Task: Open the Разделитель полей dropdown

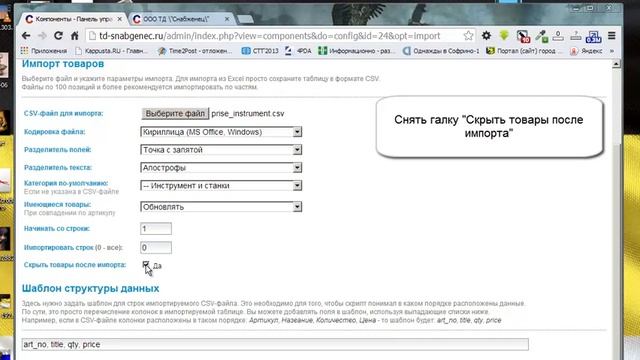Action: click(x=221, y=150)
